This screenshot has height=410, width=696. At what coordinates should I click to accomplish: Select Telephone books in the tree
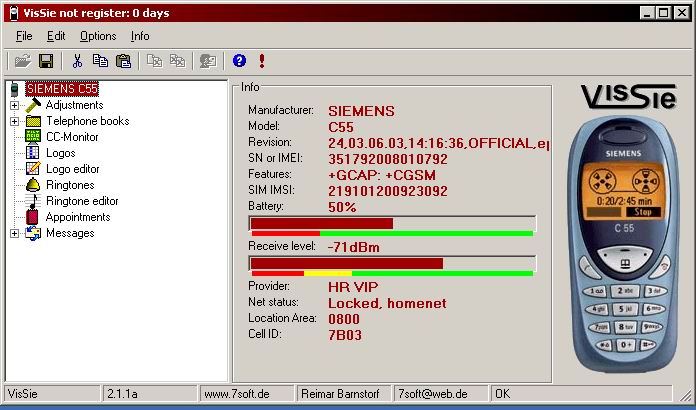click(x=88, y=121)
